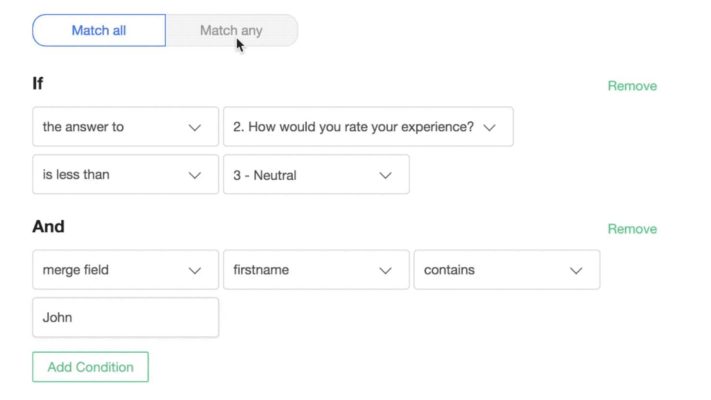This screenshot has width=711, height=400.
Task: Expand the 'firstname' field dropdown
Action: 315,270
